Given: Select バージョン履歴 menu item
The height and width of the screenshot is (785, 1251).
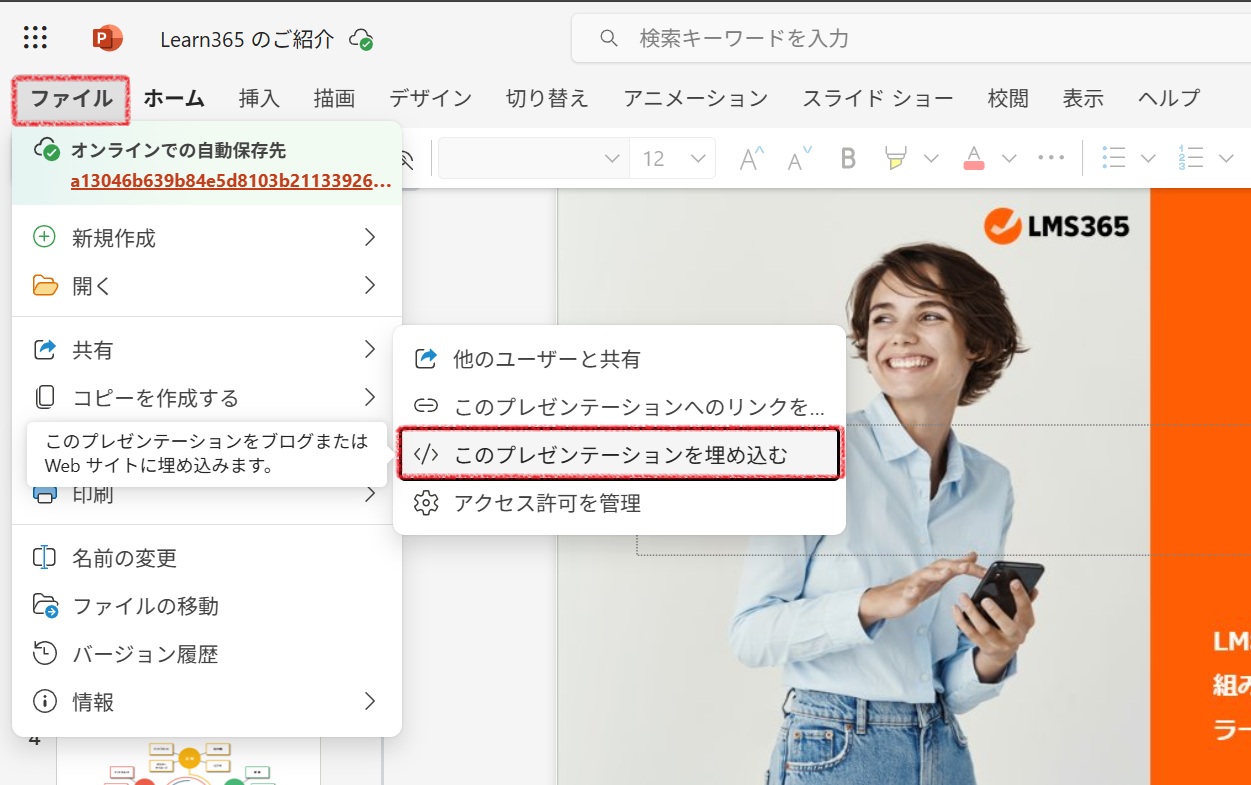Looking at the screenshot, I should (x=207, y=654).
